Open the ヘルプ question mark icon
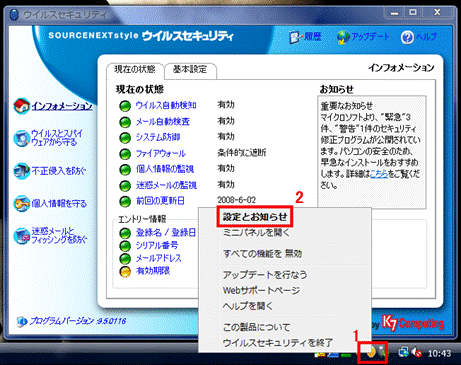 tap(407, 37)
